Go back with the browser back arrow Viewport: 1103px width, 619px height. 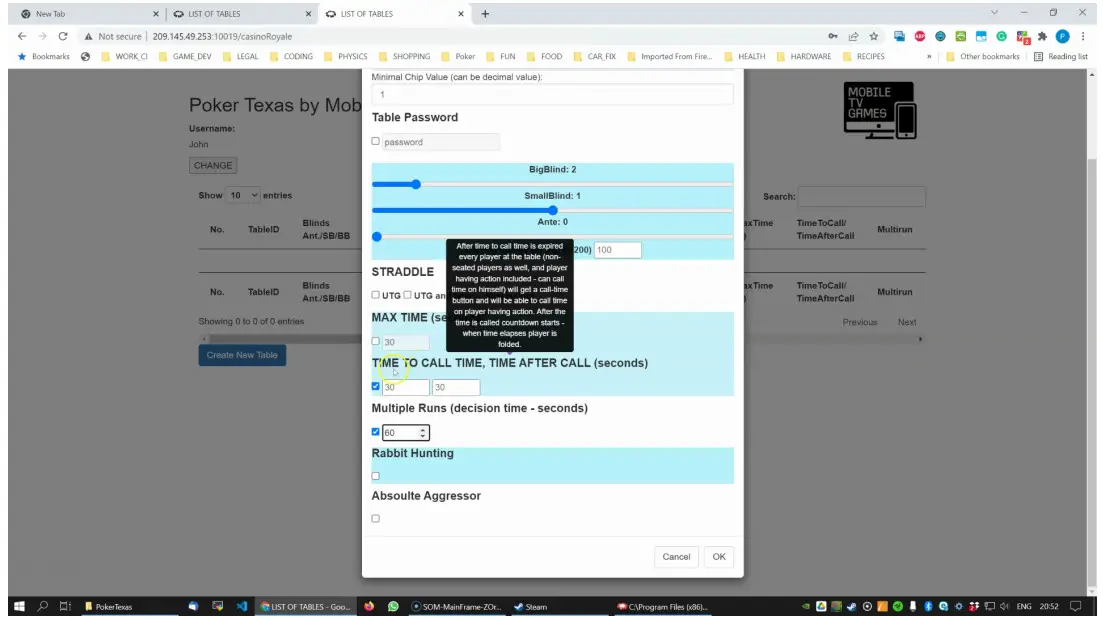click(22, 37)
